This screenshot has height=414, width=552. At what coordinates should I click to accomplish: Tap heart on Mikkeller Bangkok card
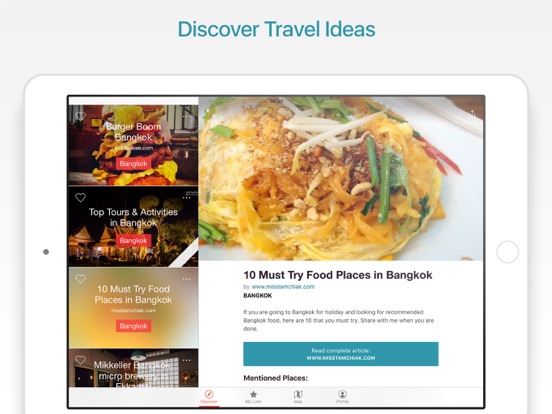pos(81,360)
